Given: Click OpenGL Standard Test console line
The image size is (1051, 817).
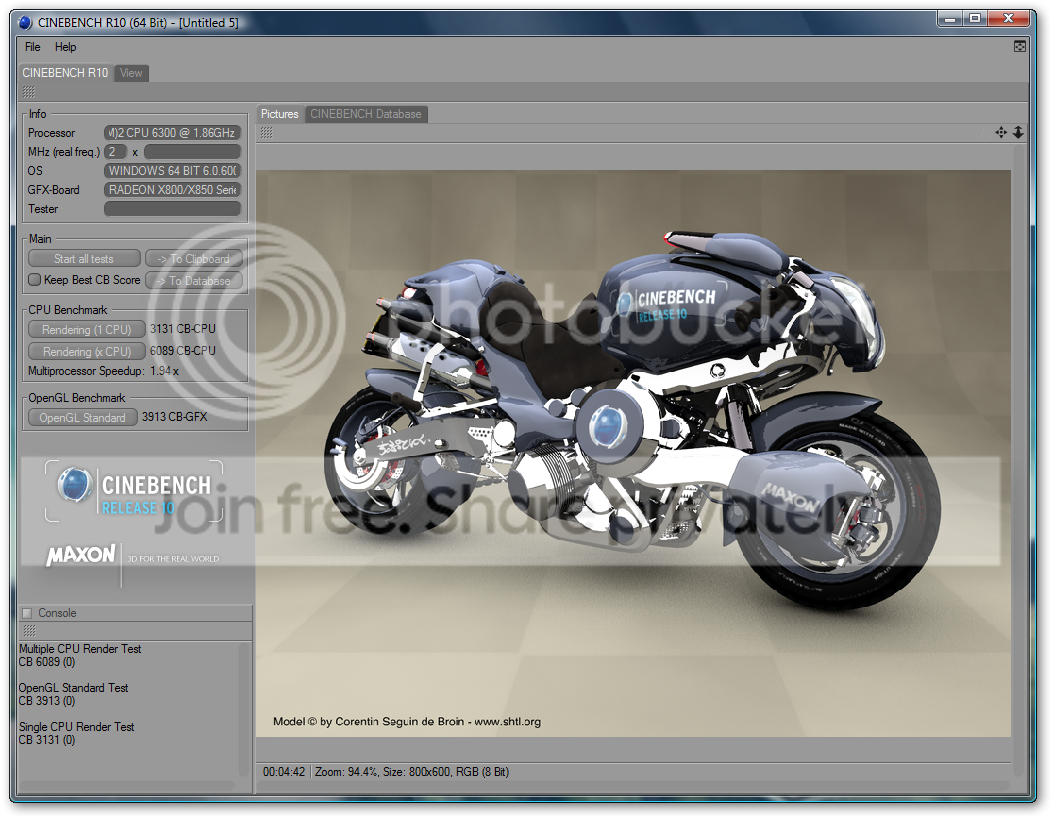Looking at the screenshot, I should [73, 688].
